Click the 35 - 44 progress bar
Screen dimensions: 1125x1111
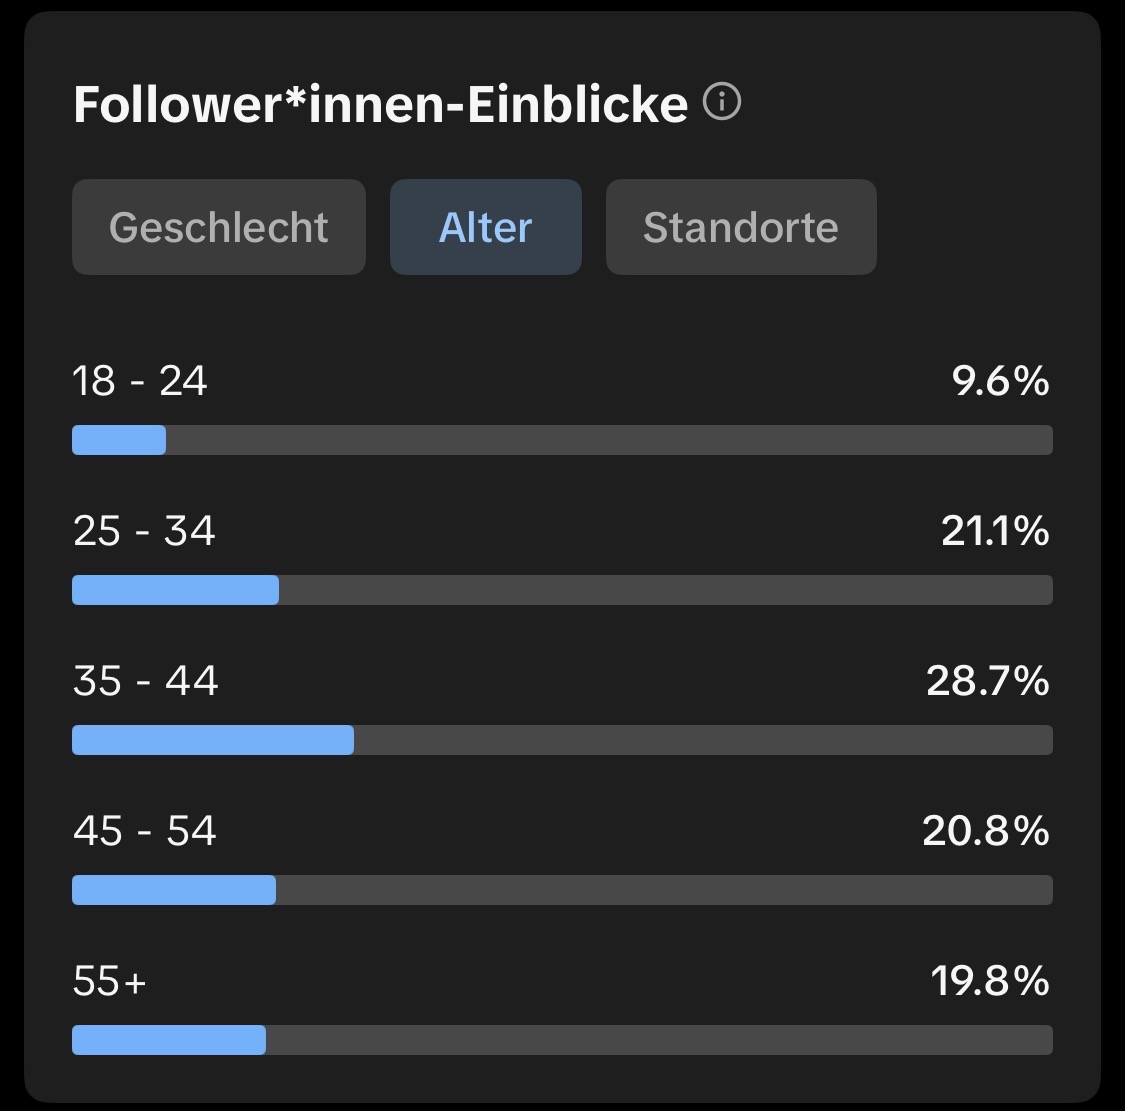pyautogui.click(x=562, y=740)
